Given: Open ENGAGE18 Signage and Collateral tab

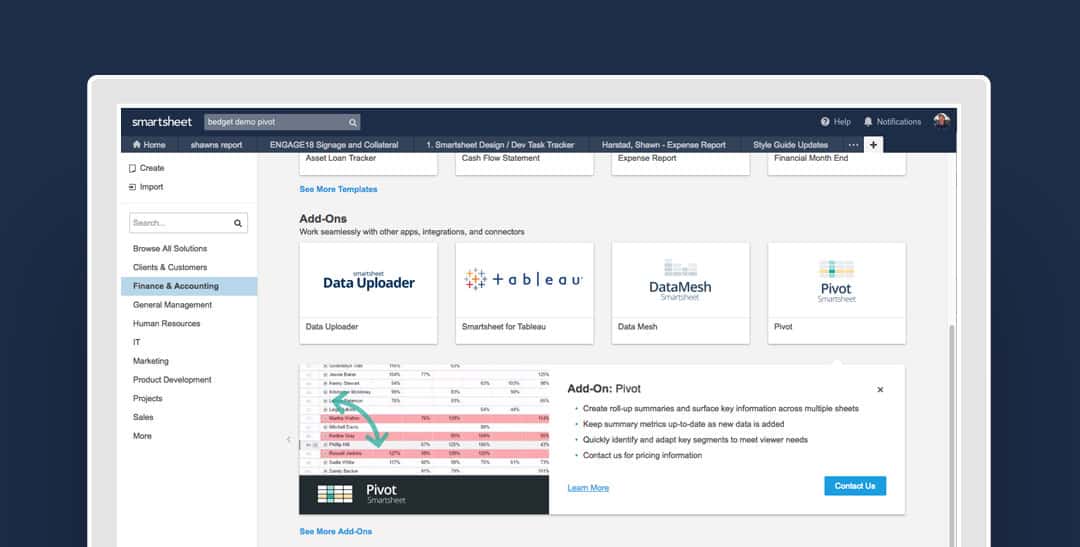Looking at the screenshot, I should pos(334,145).
